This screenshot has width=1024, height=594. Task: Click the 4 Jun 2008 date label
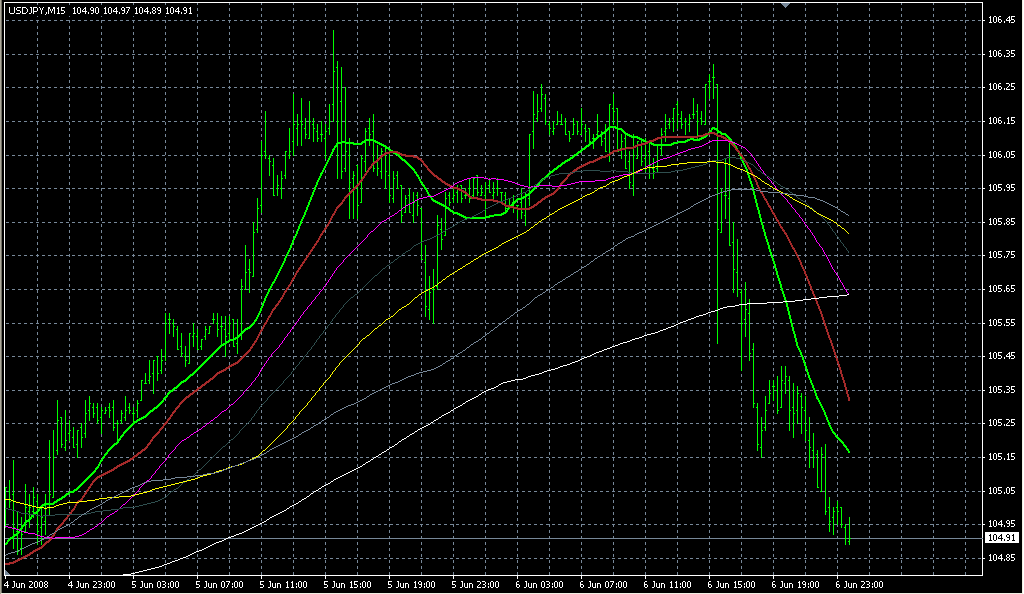tap(27, 583)
